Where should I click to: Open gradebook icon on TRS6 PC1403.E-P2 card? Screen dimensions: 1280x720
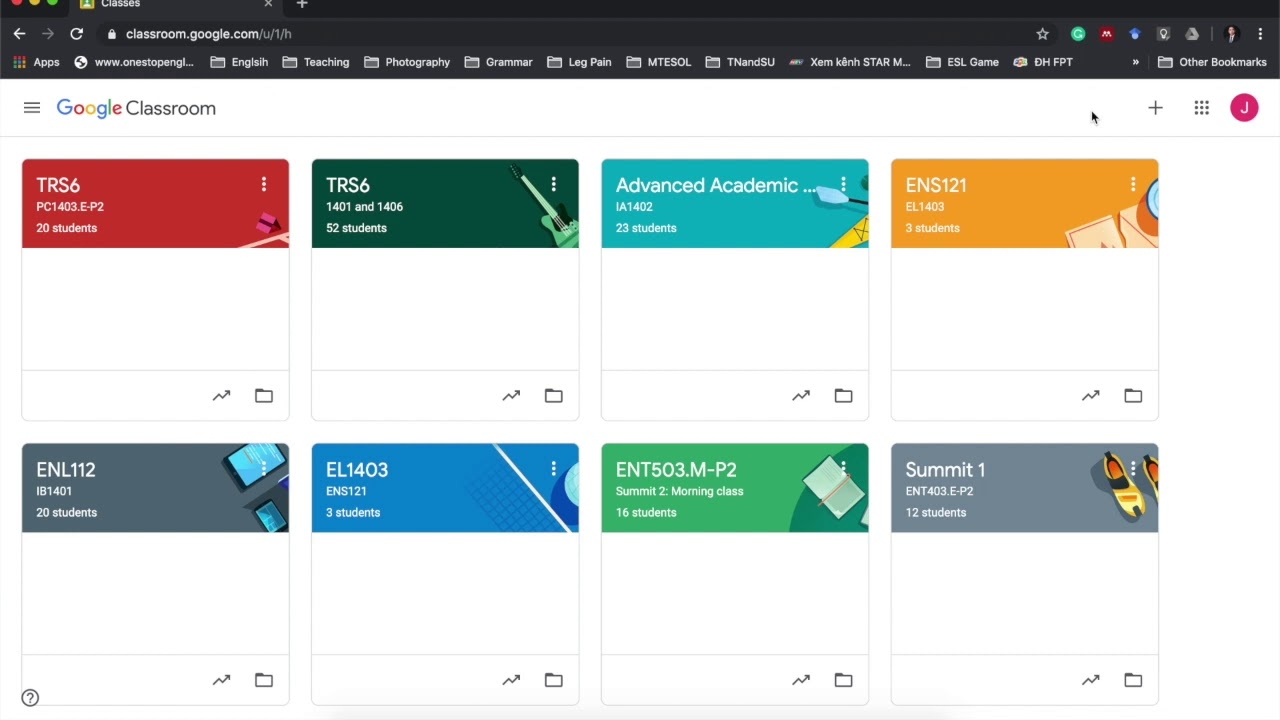point(221,396)
